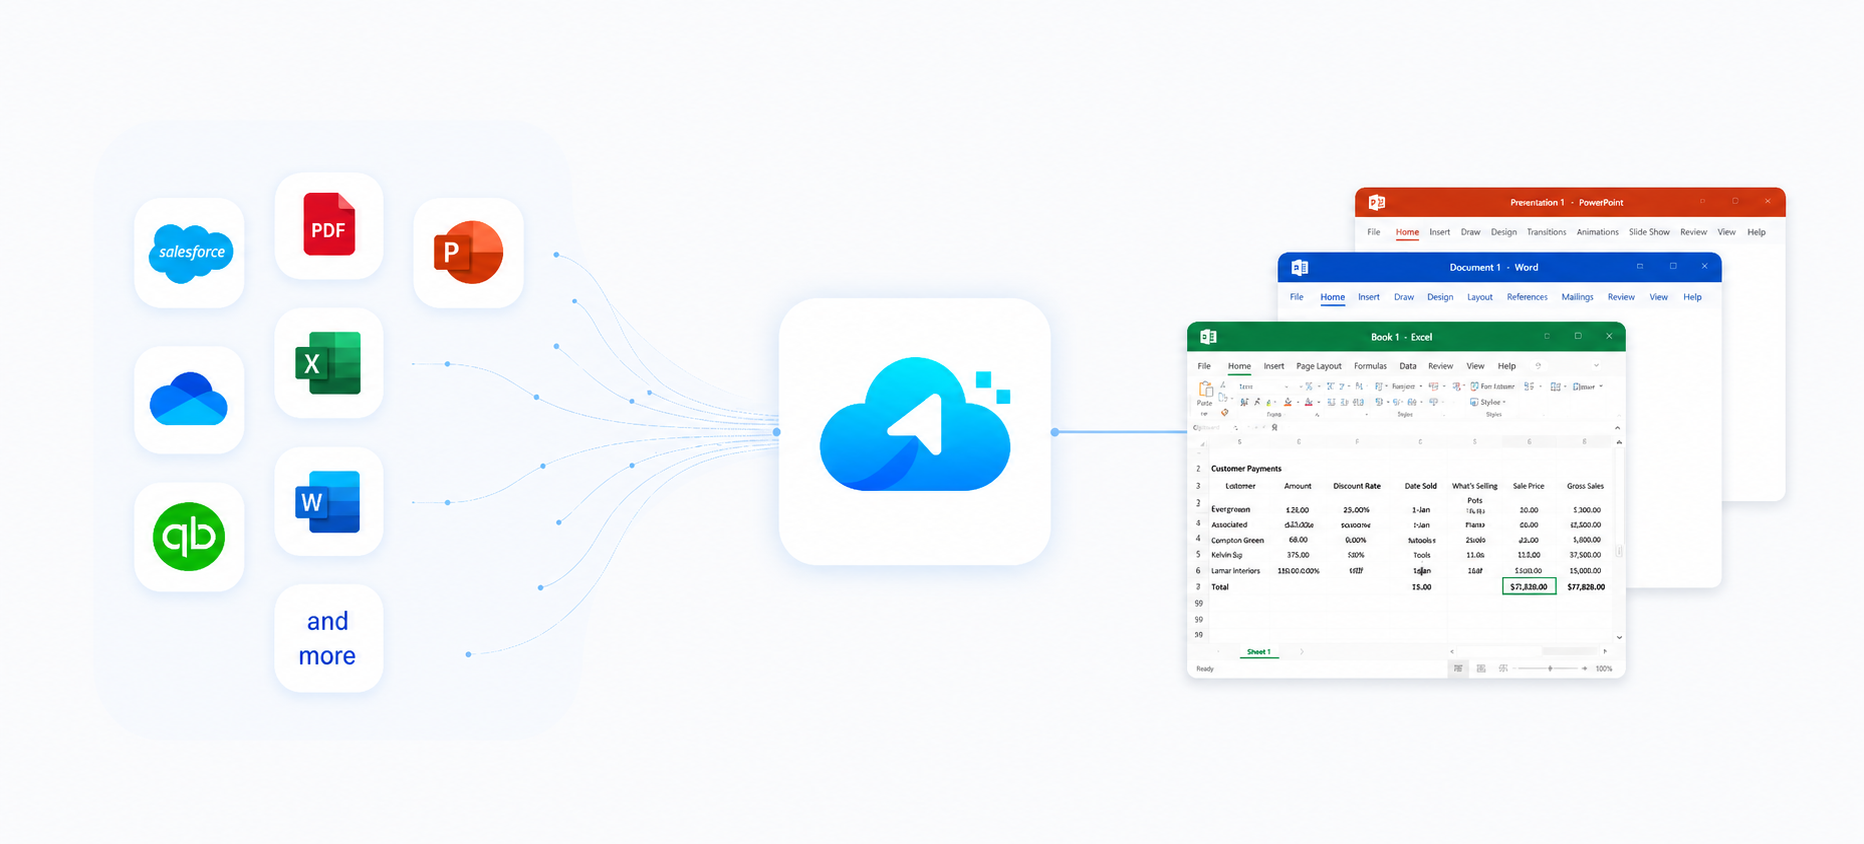
Task: Open the Page Layout tab in Excel
Action: click(1319, 366)
